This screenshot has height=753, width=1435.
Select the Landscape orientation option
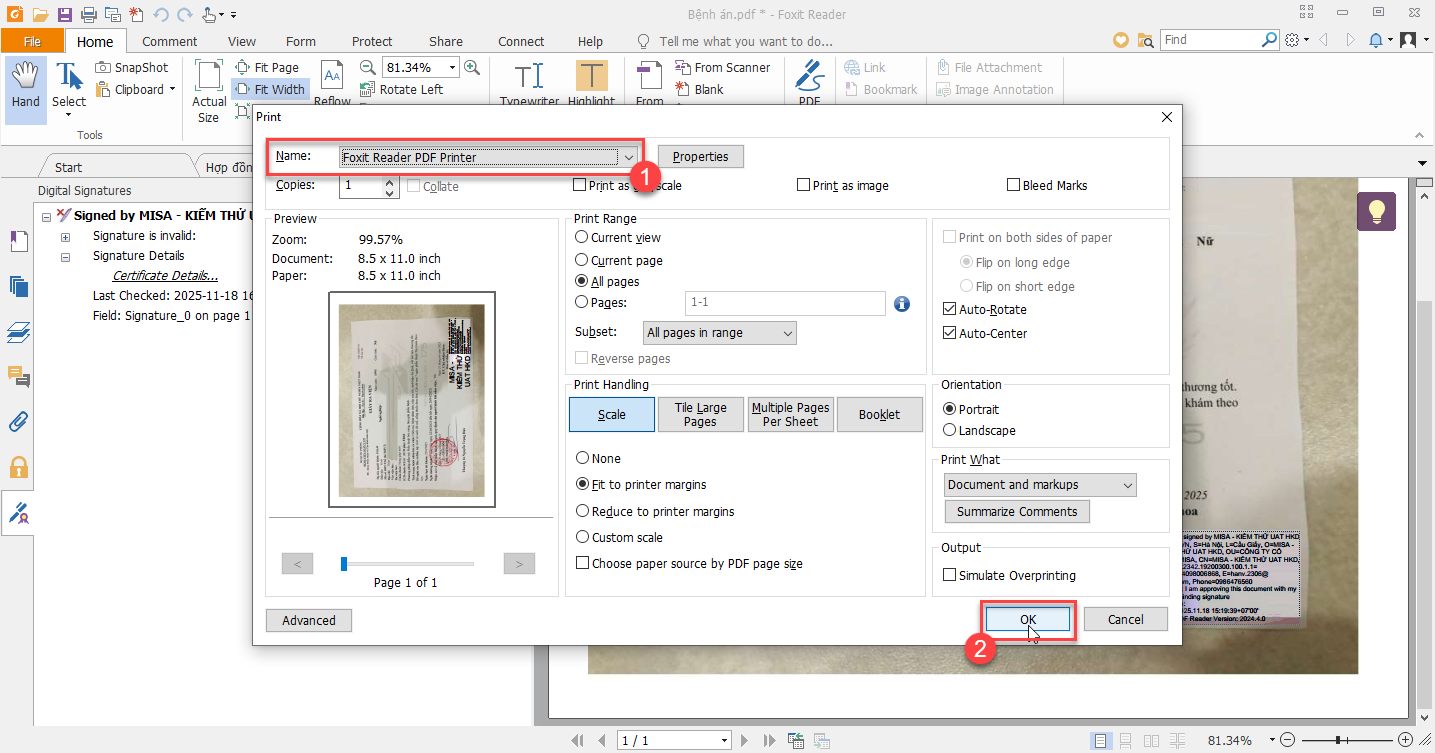click(949, 431)
